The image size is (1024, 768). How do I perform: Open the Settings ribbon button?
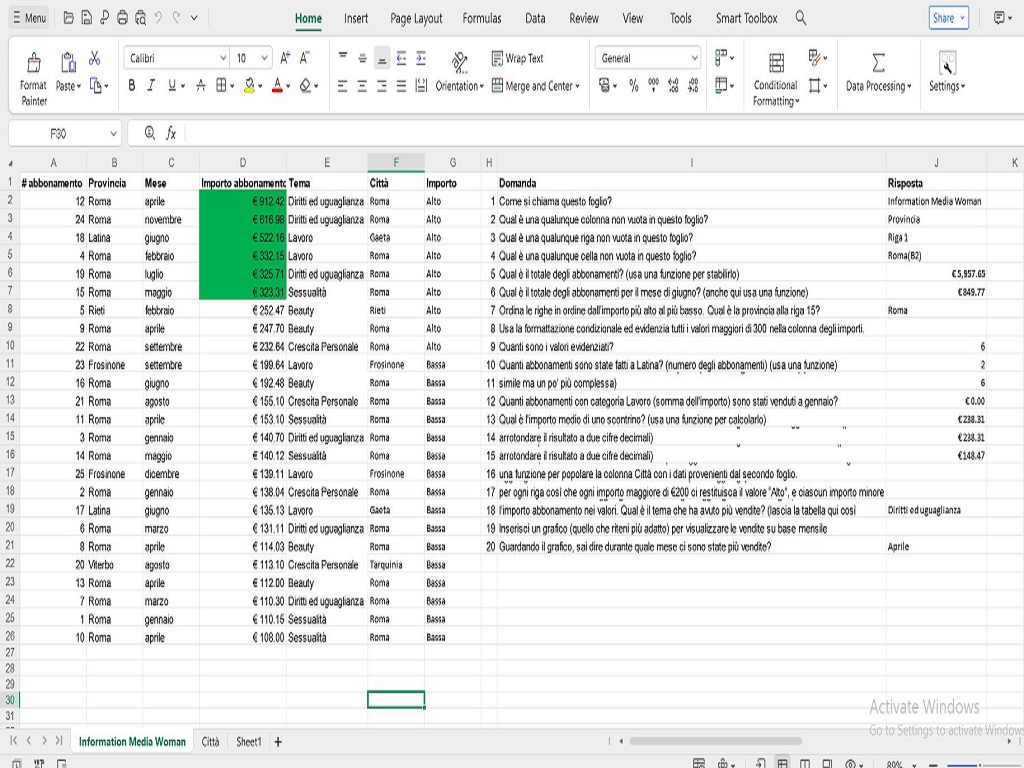pyautogui.click(x=947, y=72)
